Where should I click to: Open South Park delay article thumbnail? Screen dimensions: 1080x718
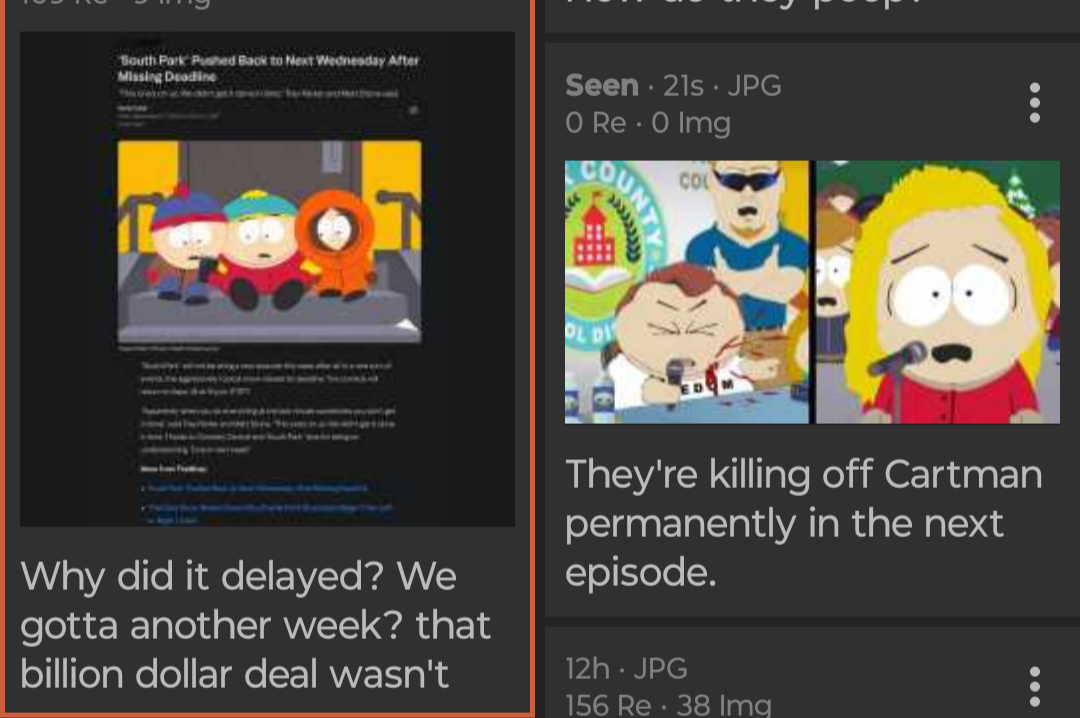pos(267,279)
